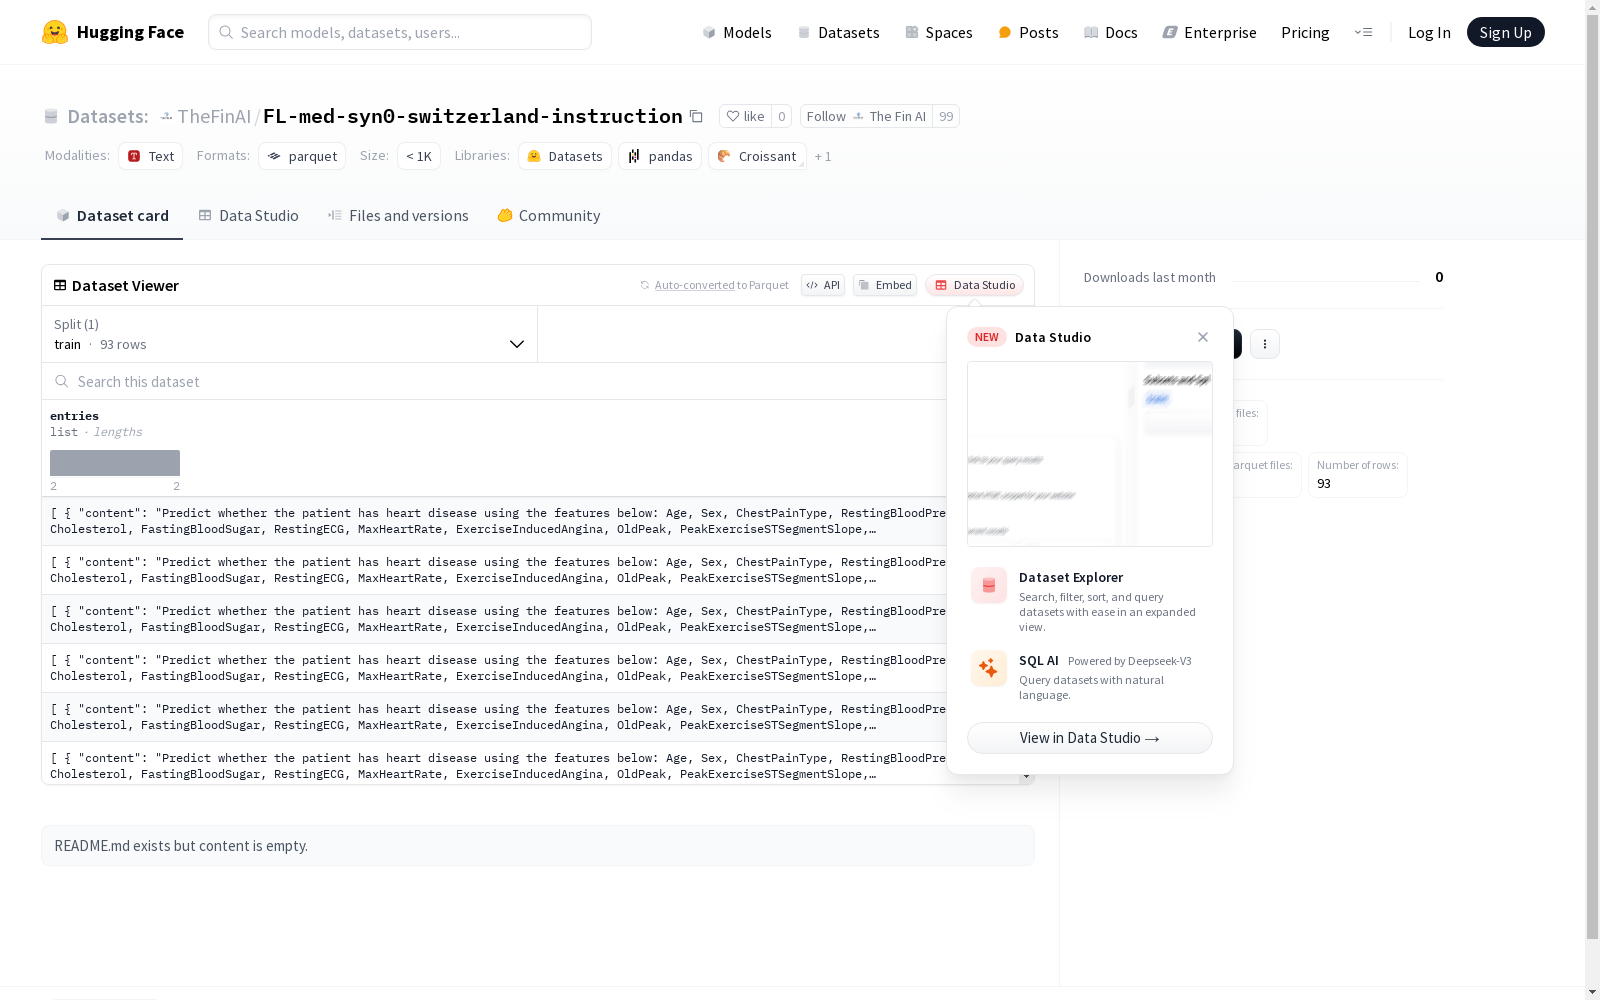
Task: Select the pandas library tag
Action: tap(660, 156)
